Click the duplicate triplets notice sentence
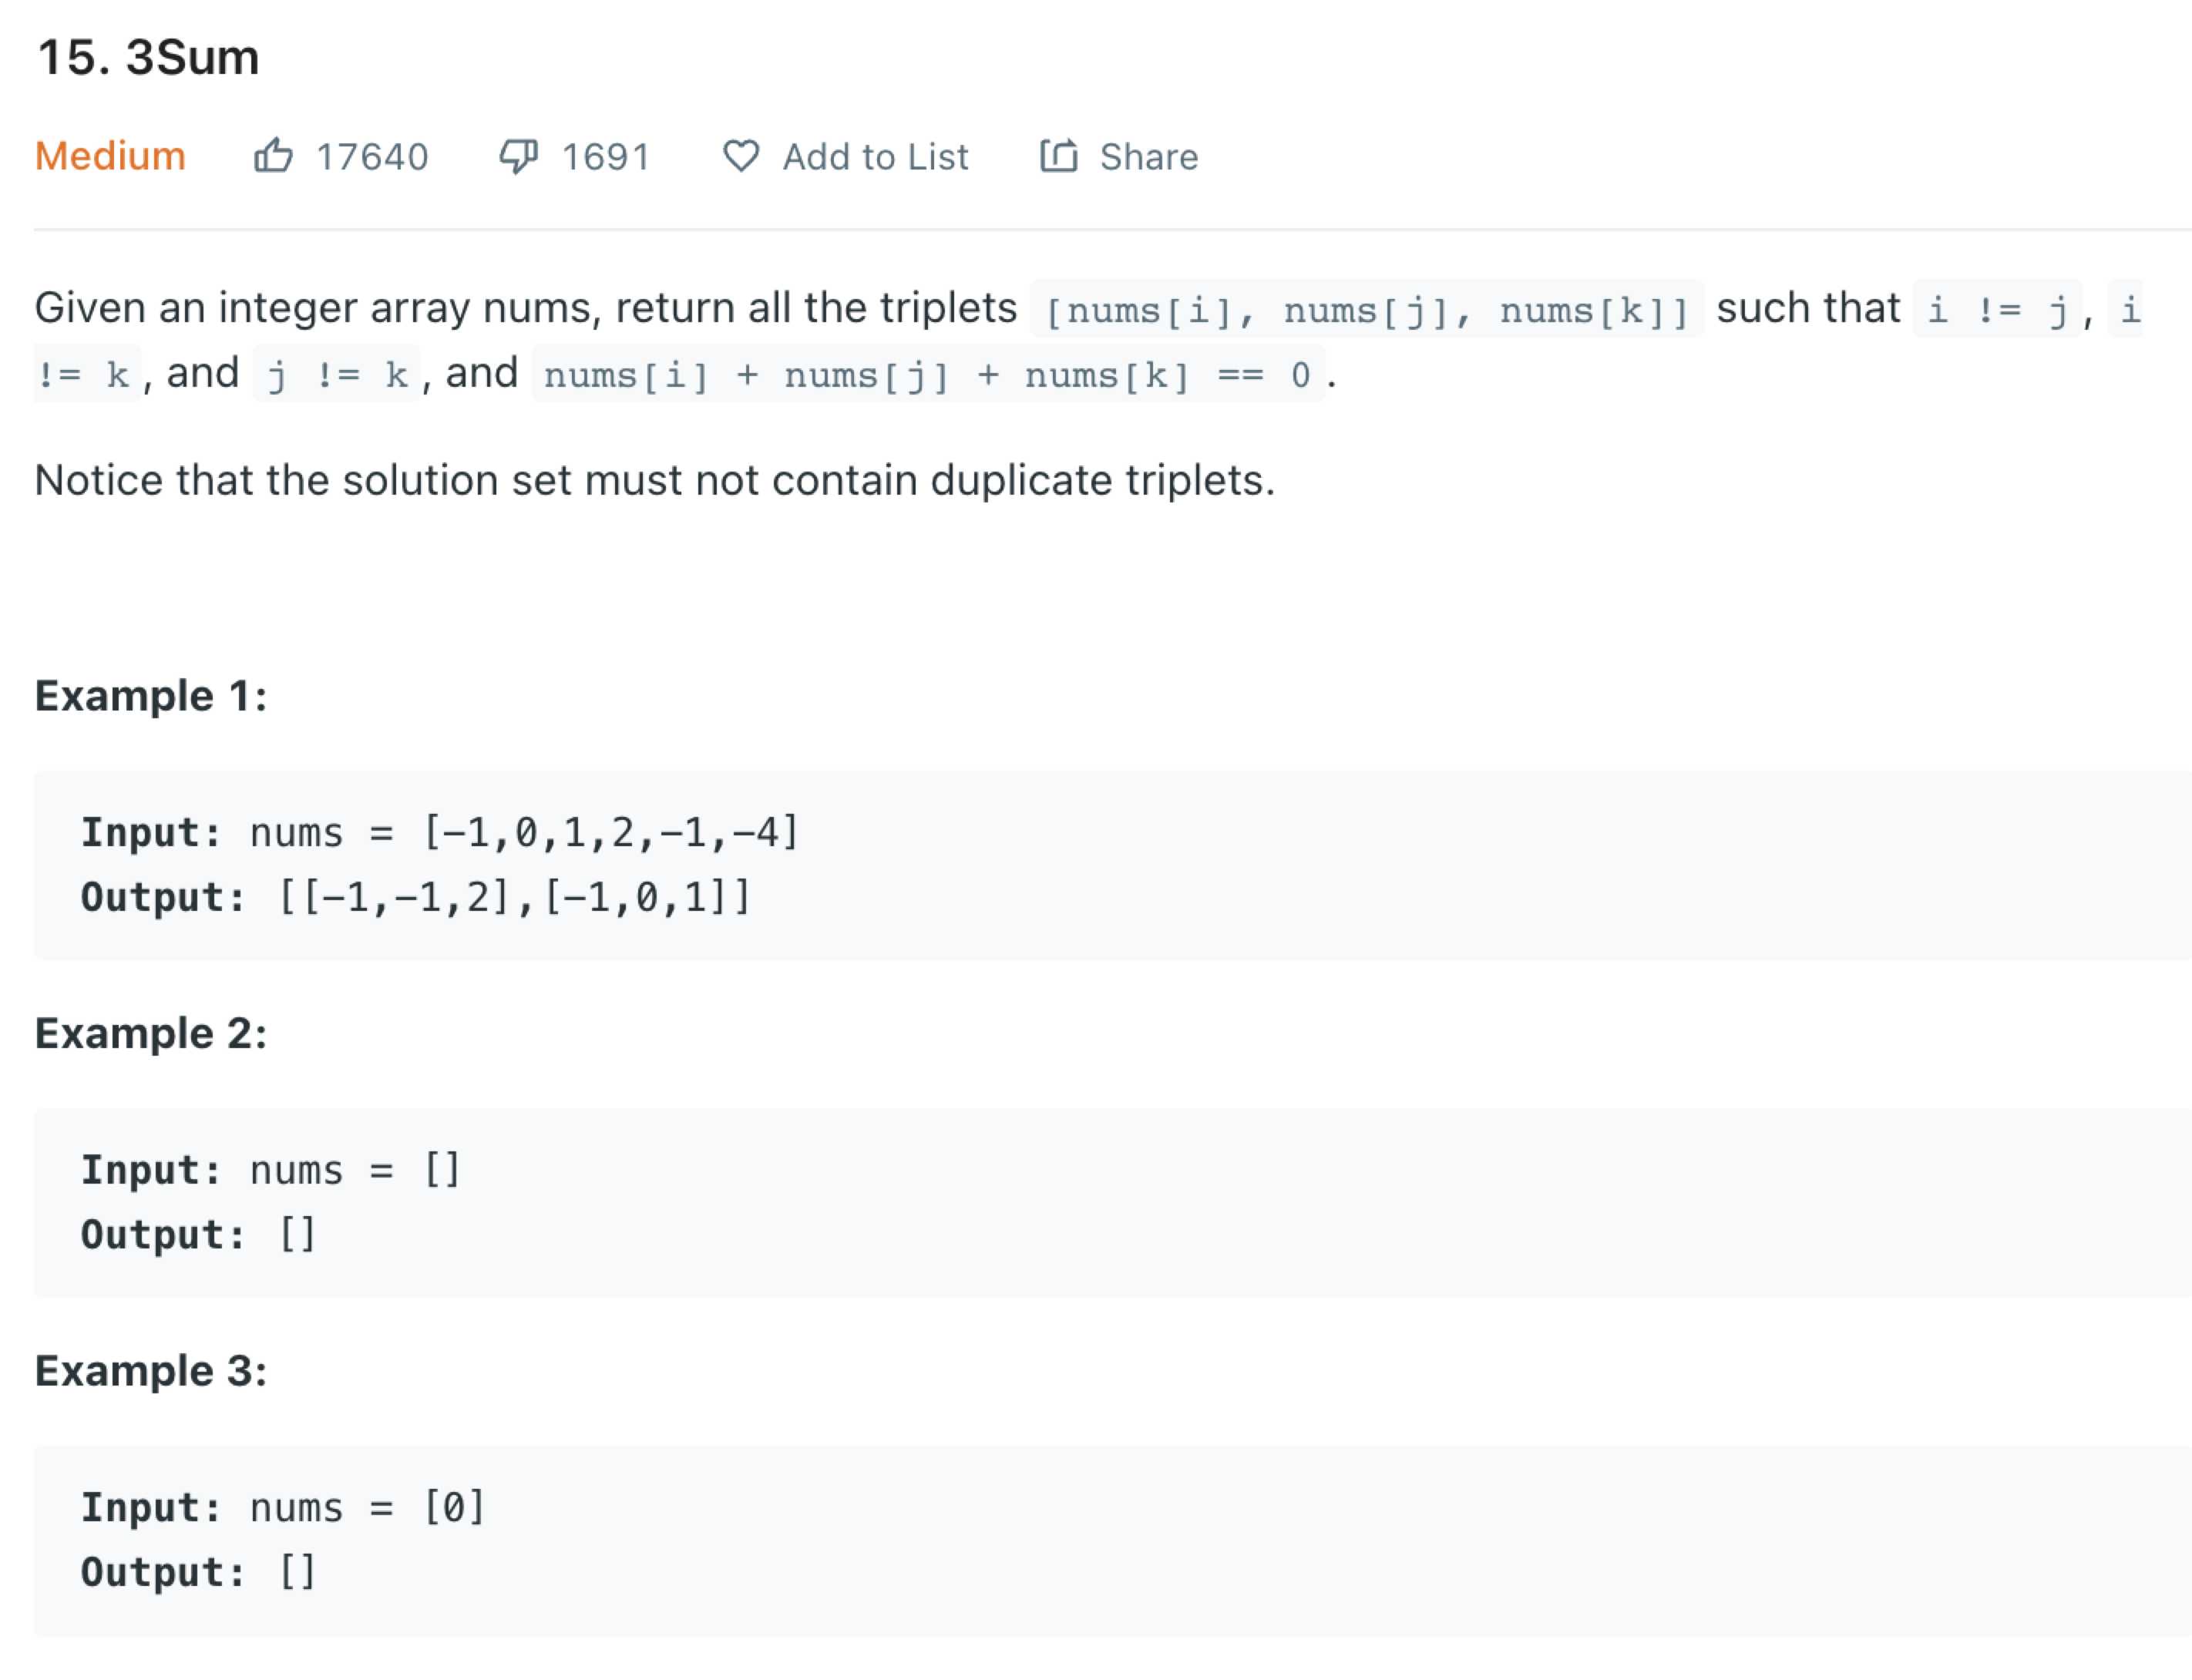The image size is (2192, 1680). tap(655, 480)
